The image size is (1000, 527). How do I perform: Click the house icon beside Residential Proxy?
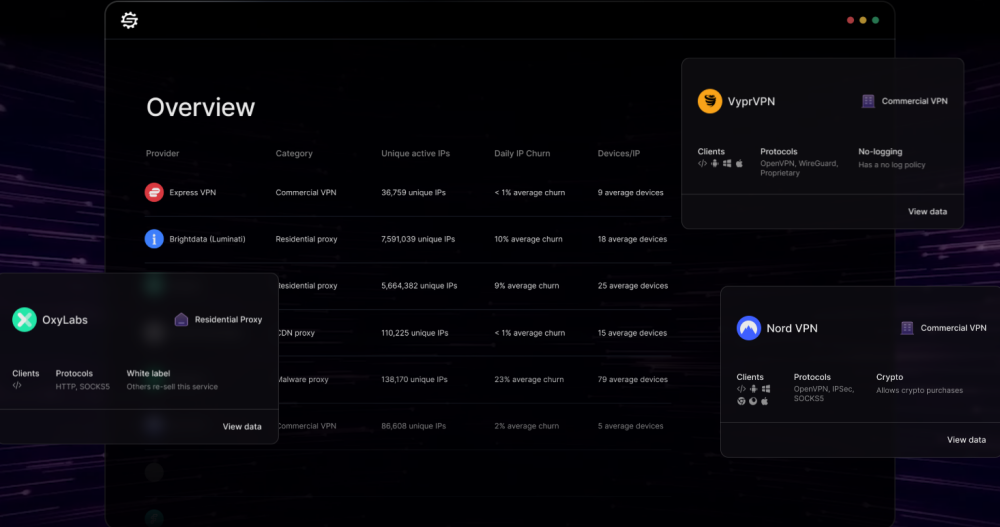181,320
